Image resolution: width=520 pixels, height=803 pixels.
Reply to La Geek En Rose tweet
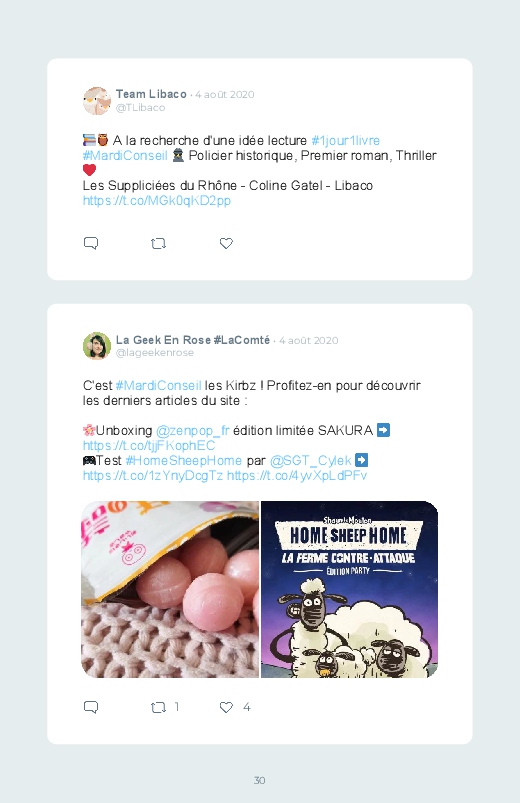pyautogui.click(x=91, y=707)
